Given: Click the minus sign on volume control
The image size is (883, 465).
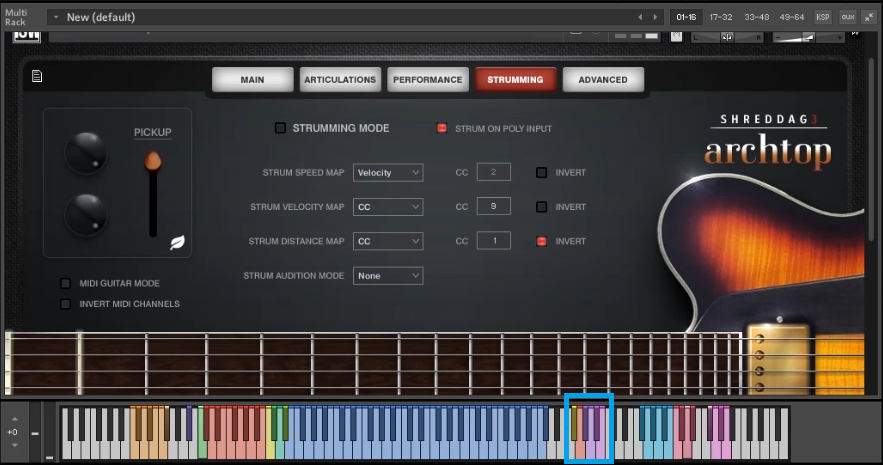Looking at the screenshot, I should (x=778, y=38).
